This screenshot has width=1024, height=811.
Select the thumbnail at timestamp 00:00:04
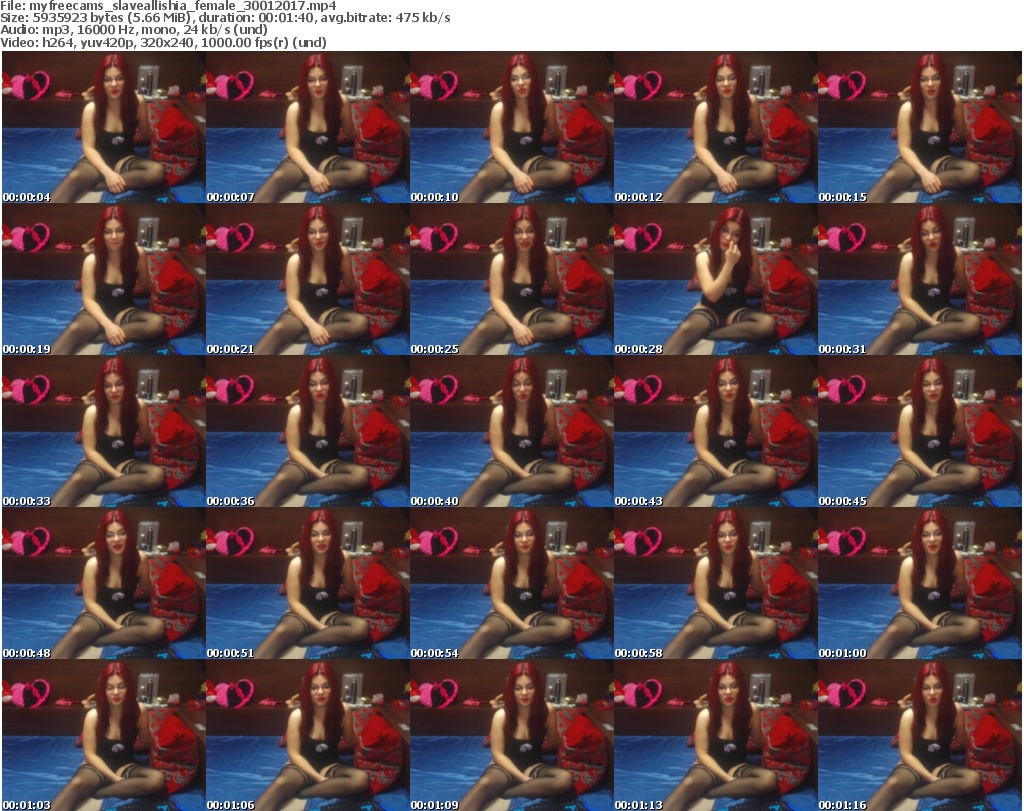coord(104,127)
